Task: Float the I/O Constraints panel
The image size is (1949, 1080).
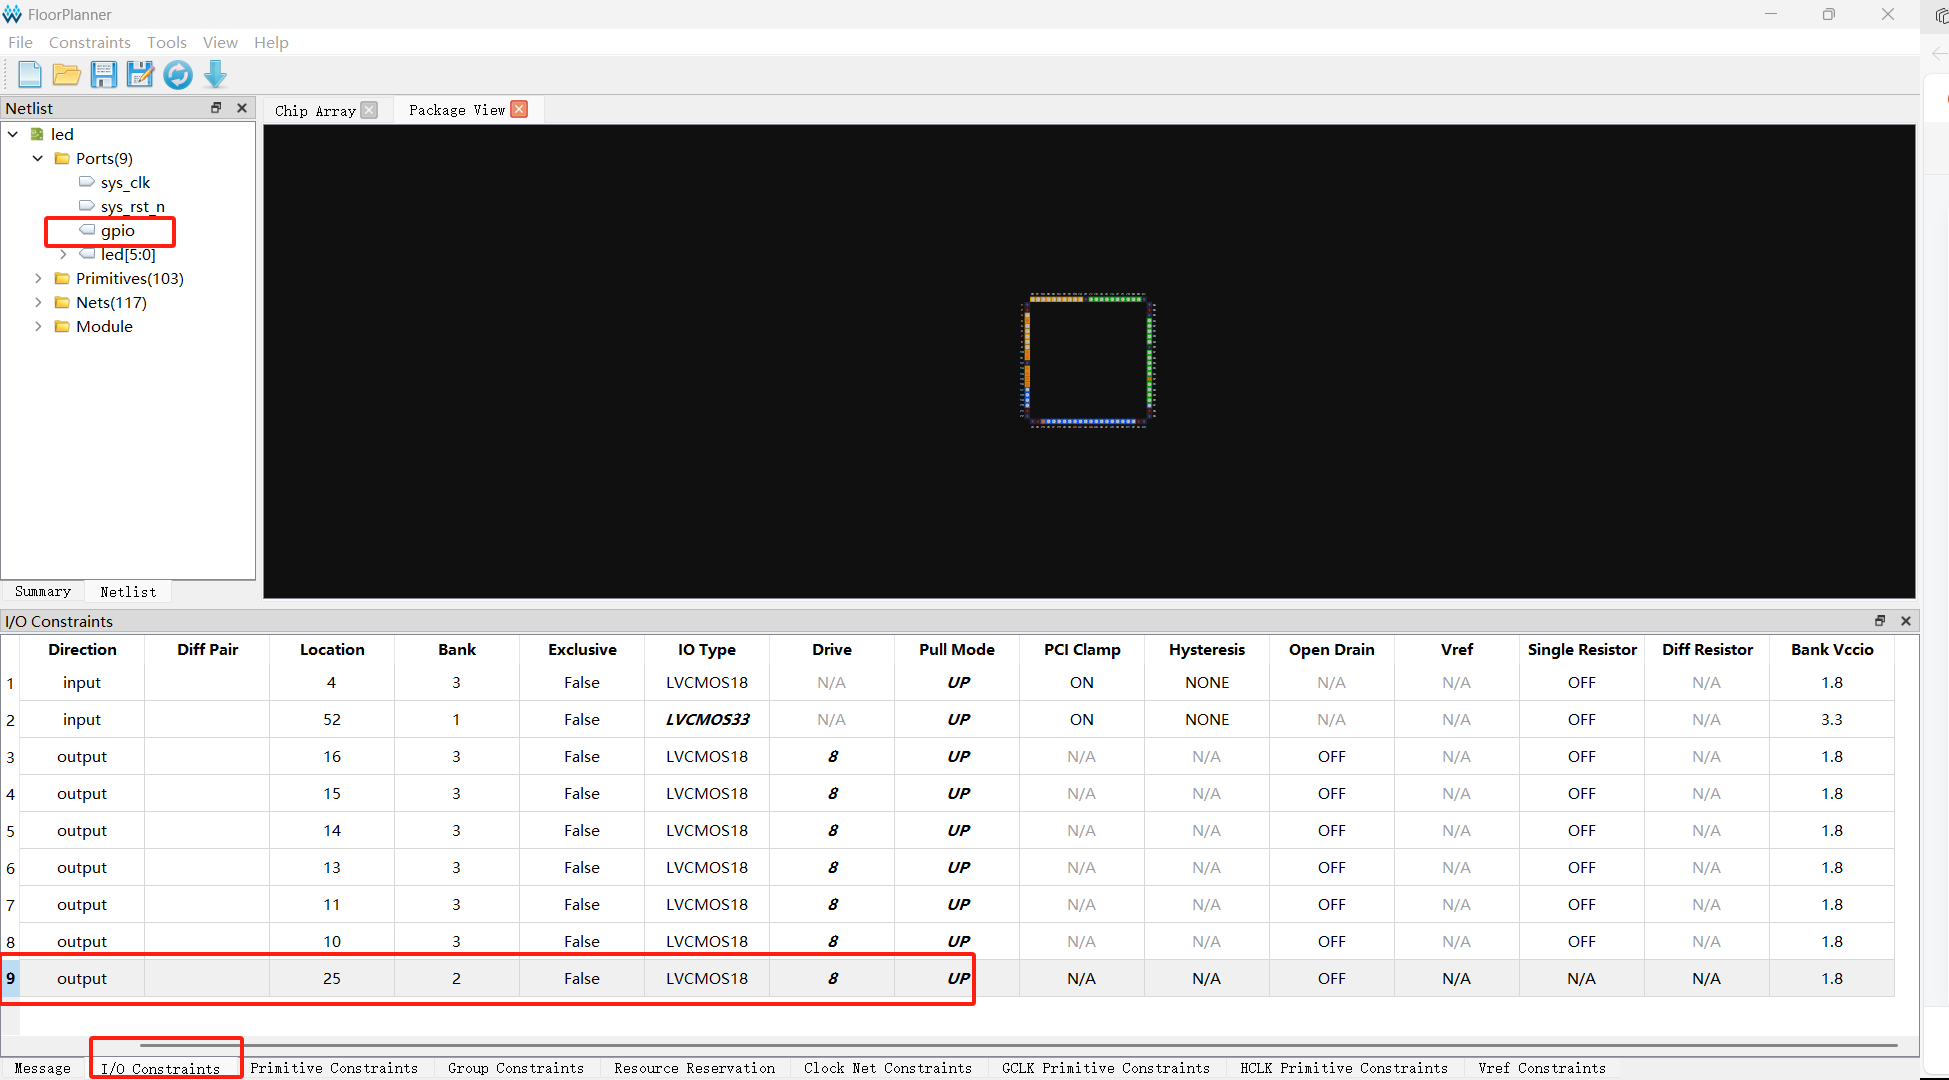Action: click(x=1880, y=621)
